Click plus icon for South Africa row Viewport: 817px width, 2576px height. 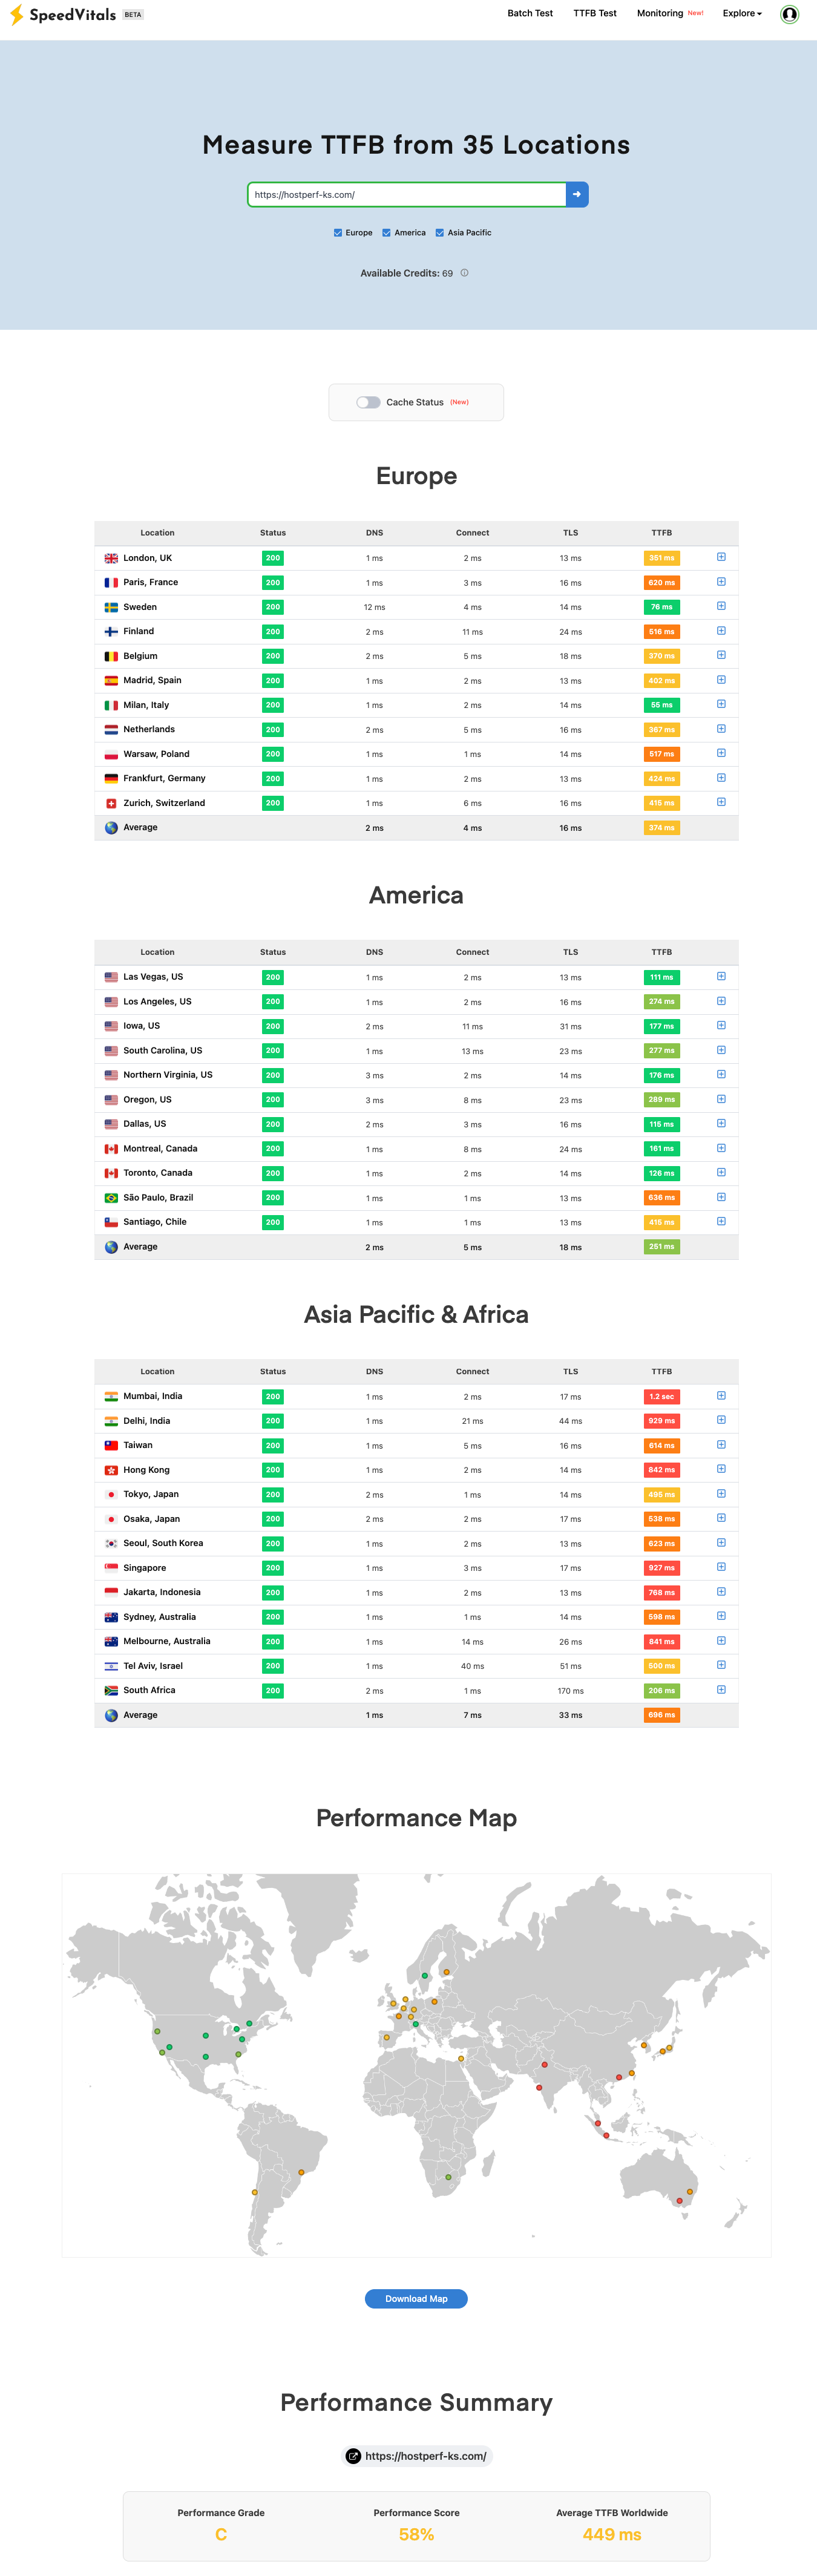click(721, 1689)
